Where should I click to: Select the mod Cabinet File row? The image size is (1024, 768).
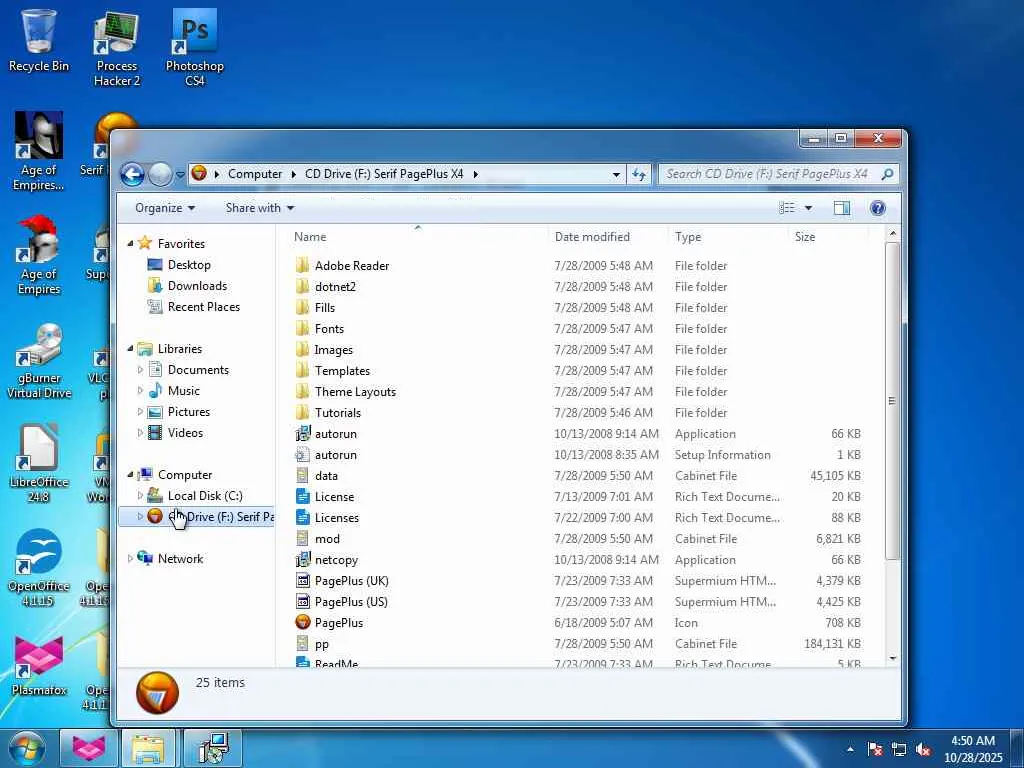click(577, 539)
